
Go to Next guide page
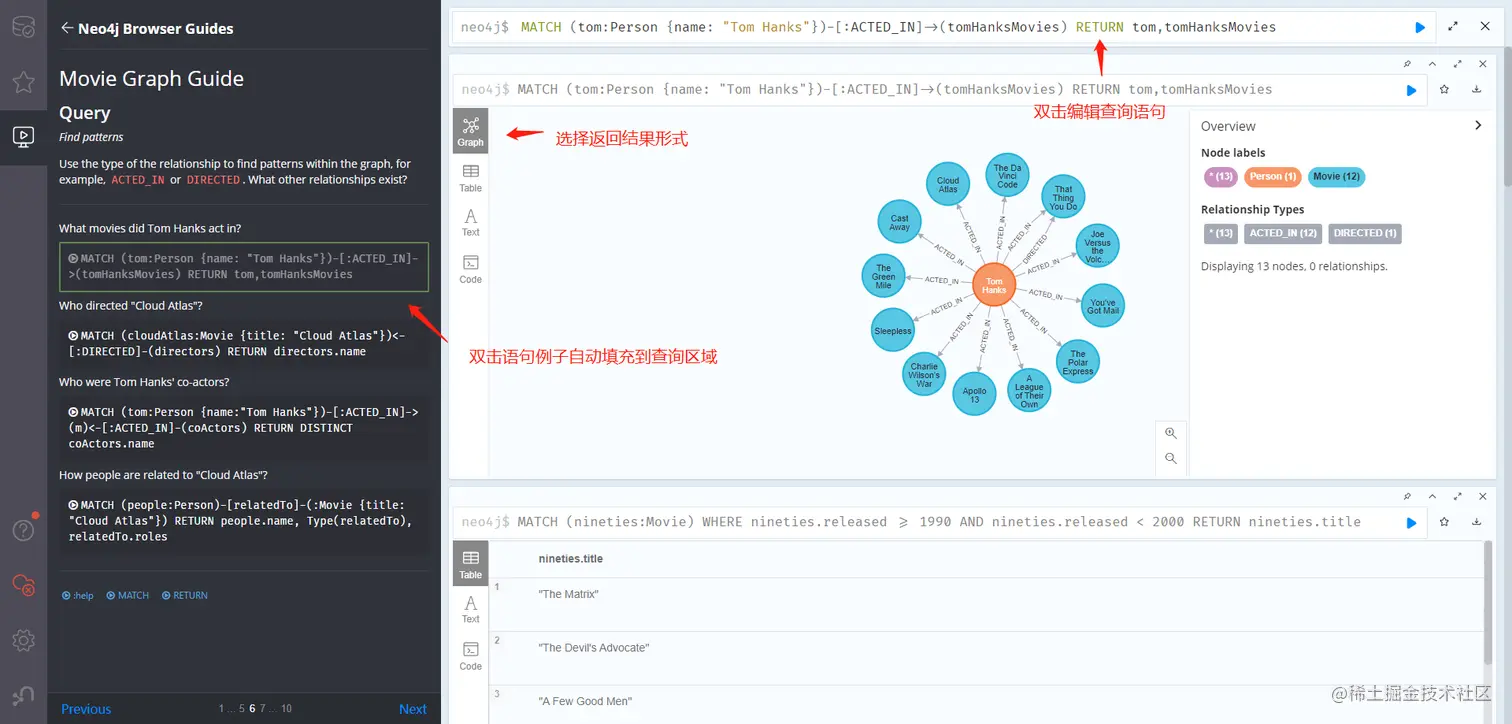[413, 709]
